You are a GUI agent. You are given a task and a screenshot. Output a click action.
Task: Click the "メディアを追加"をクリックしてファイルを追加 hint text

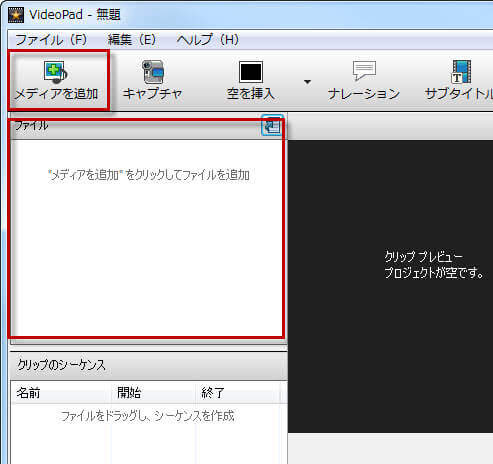coord(149,175)
